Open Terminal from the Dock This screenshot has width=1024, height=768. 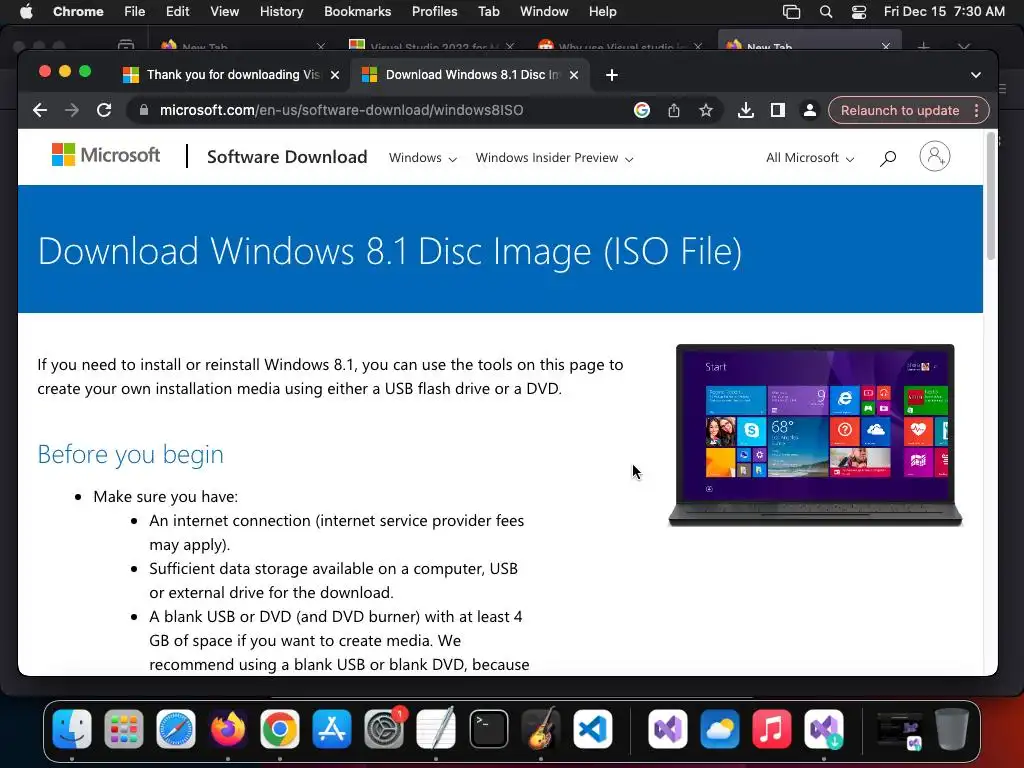[x=488, y=729]
